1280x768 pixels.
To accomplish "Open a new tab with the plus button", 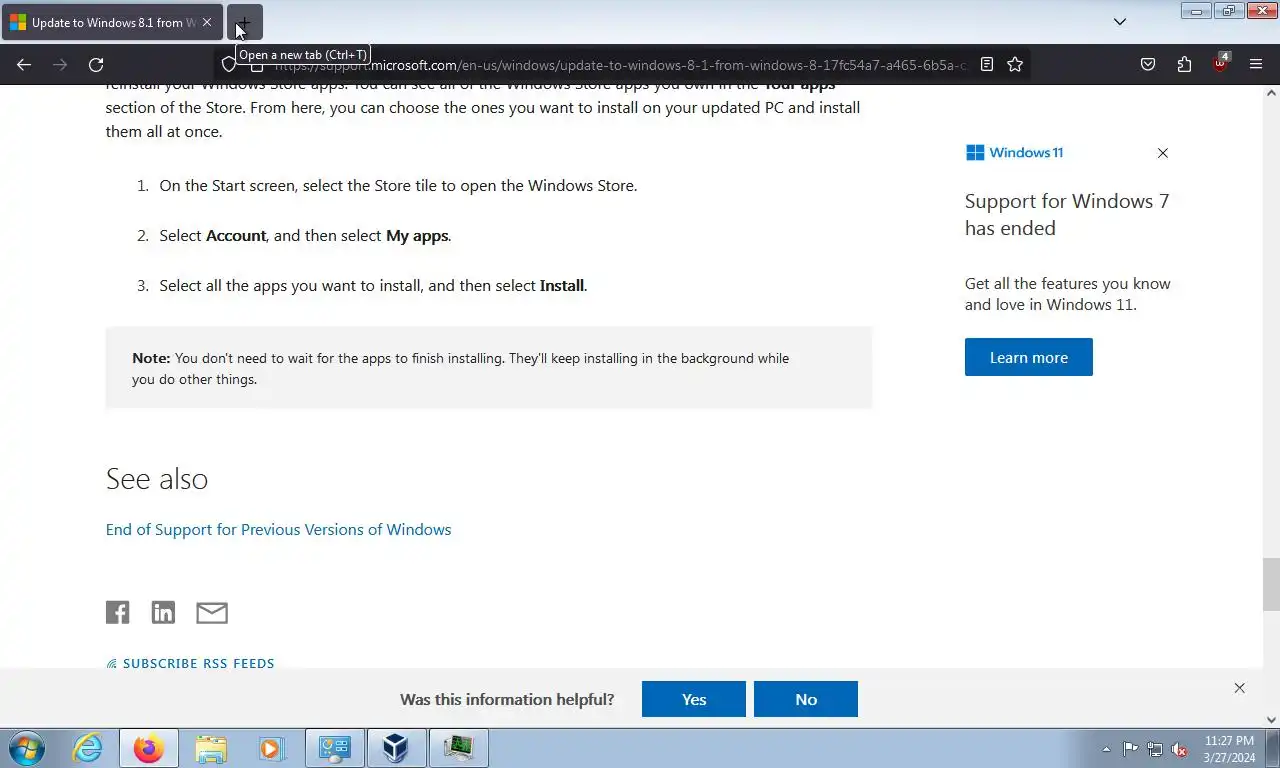I will (x=244, y=22).
